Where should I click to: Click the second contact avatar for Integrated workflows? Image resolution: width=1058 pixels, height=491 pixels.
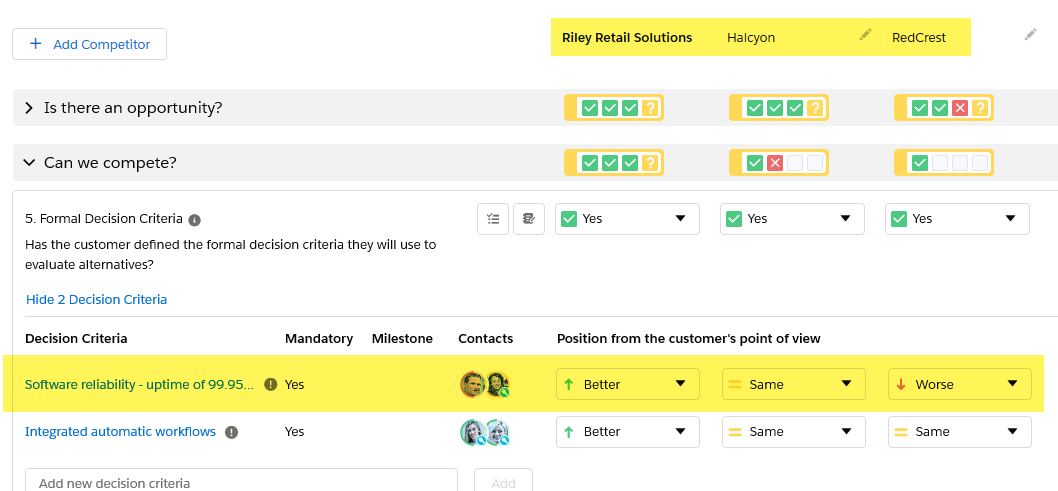(497, 433)
